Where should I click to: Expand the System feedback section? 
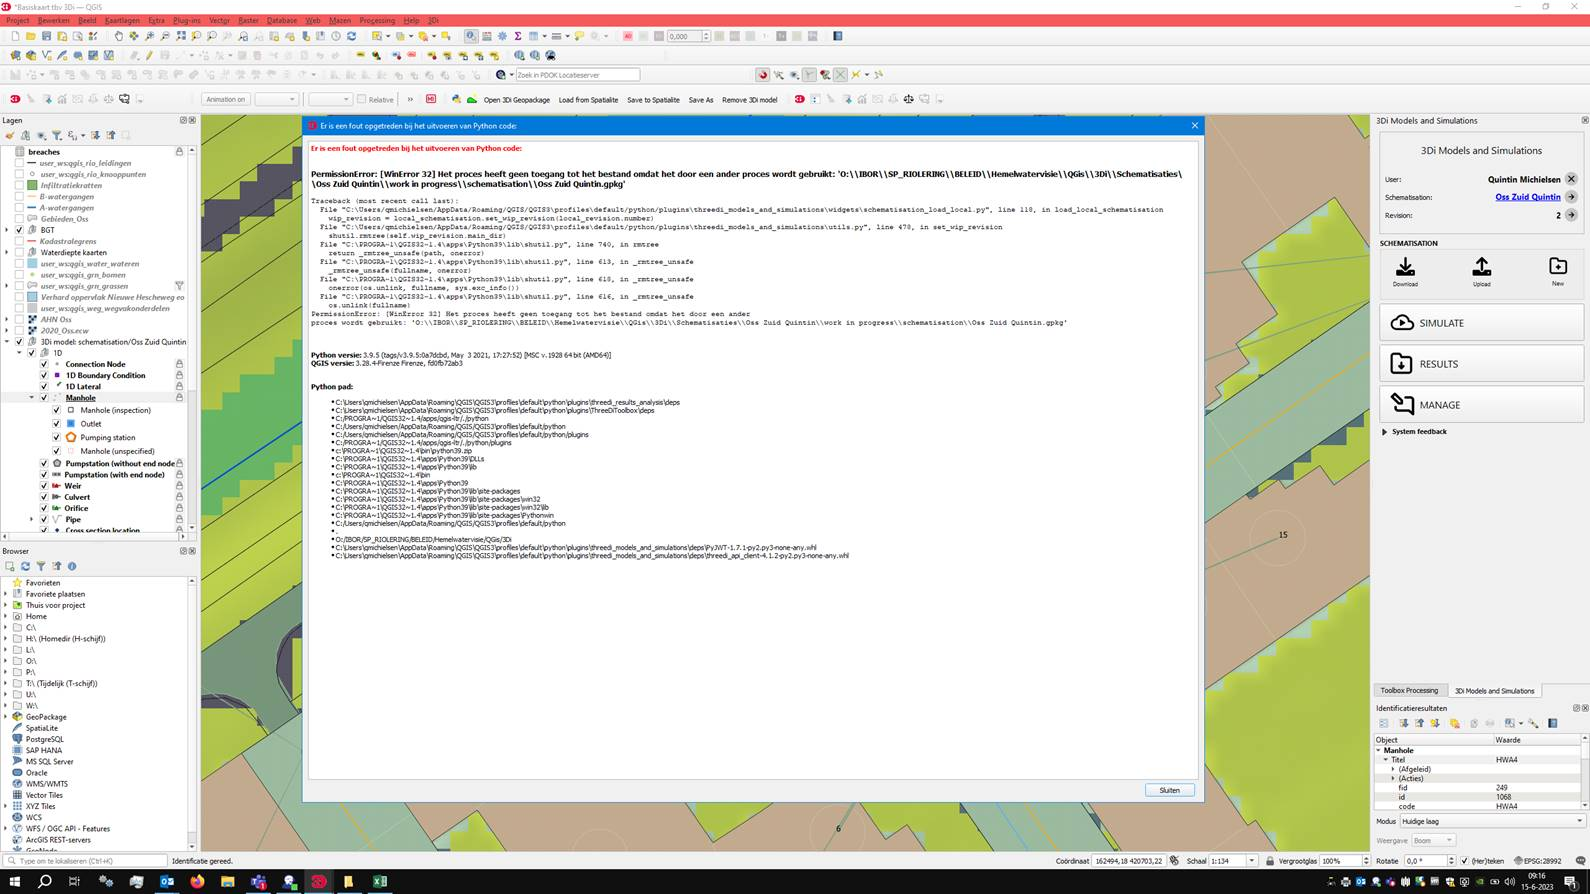point(1385,432)
